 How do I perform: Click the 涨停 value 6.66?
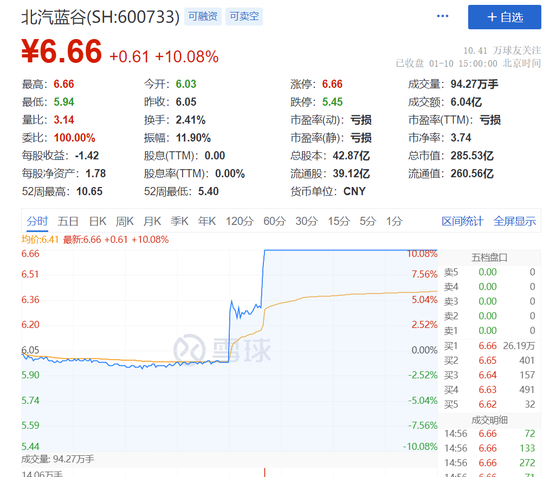[332, 84]
